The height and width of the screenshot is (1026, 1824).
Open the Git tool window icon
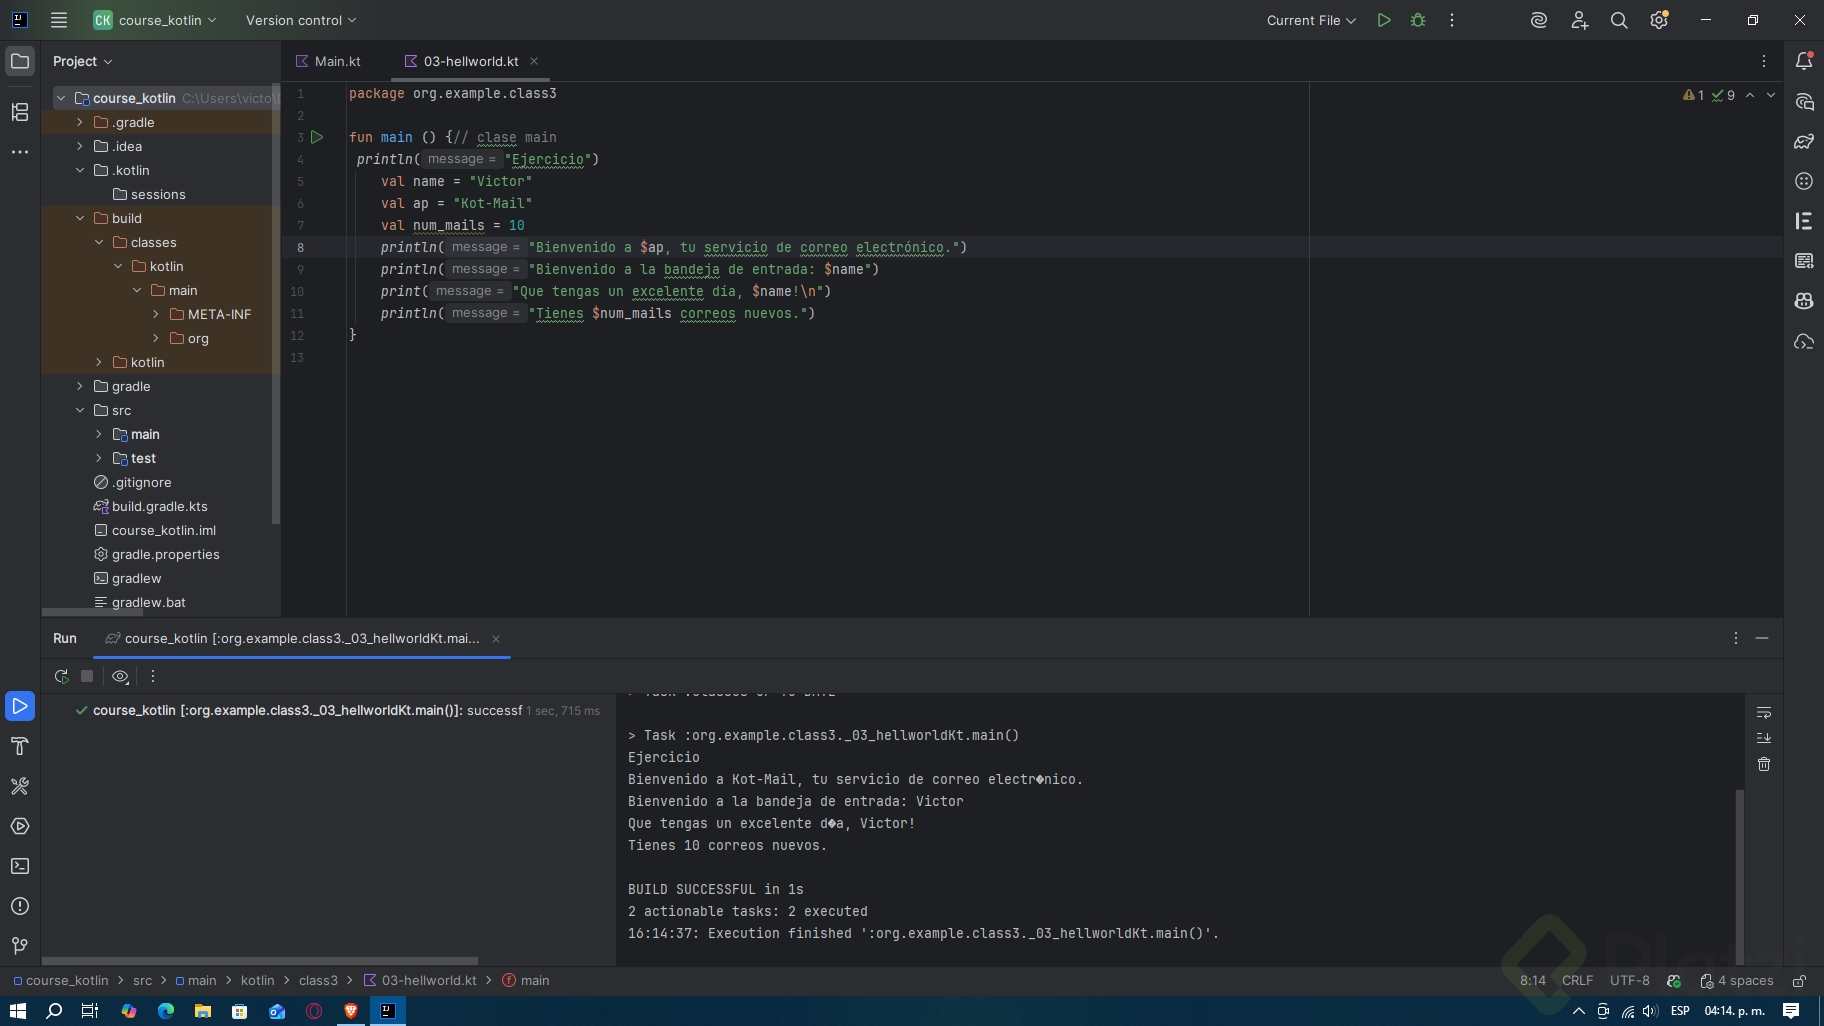20,946
